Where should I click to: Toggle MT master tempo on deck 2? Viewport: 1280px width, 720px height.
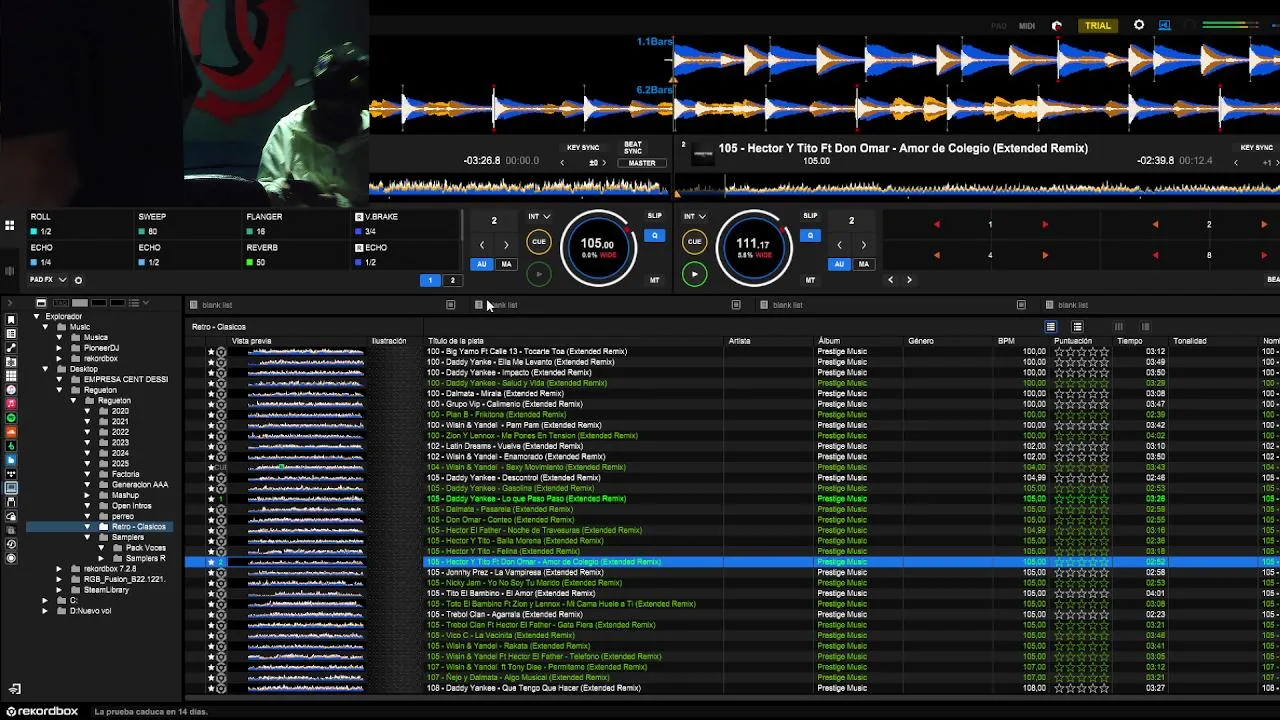810,280
